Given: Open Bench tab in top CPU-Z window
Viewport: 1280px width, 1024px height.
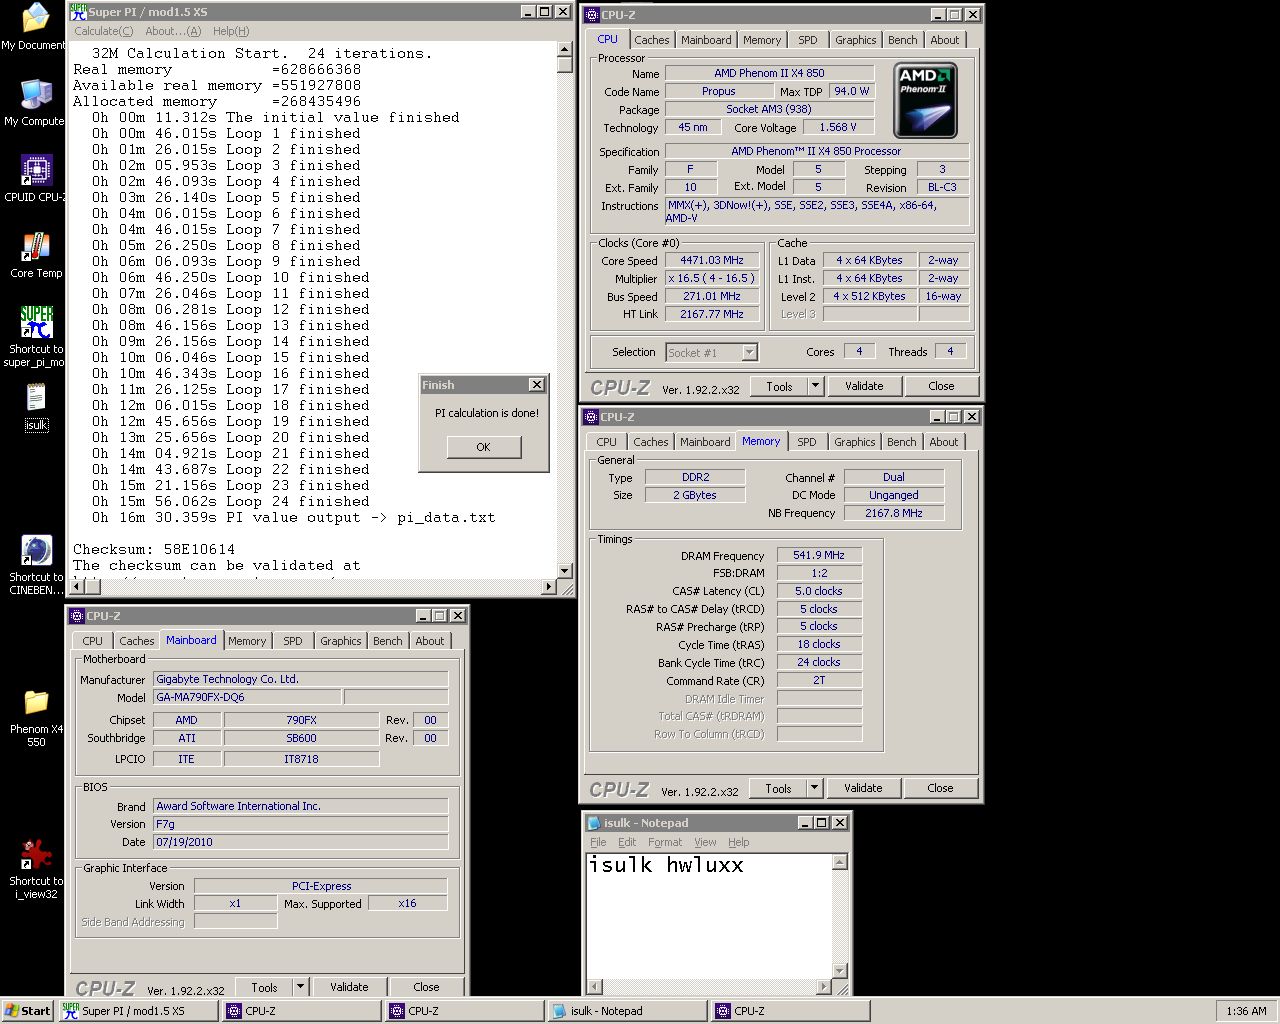Looking at the screenshot, I should tap(902, 40).
